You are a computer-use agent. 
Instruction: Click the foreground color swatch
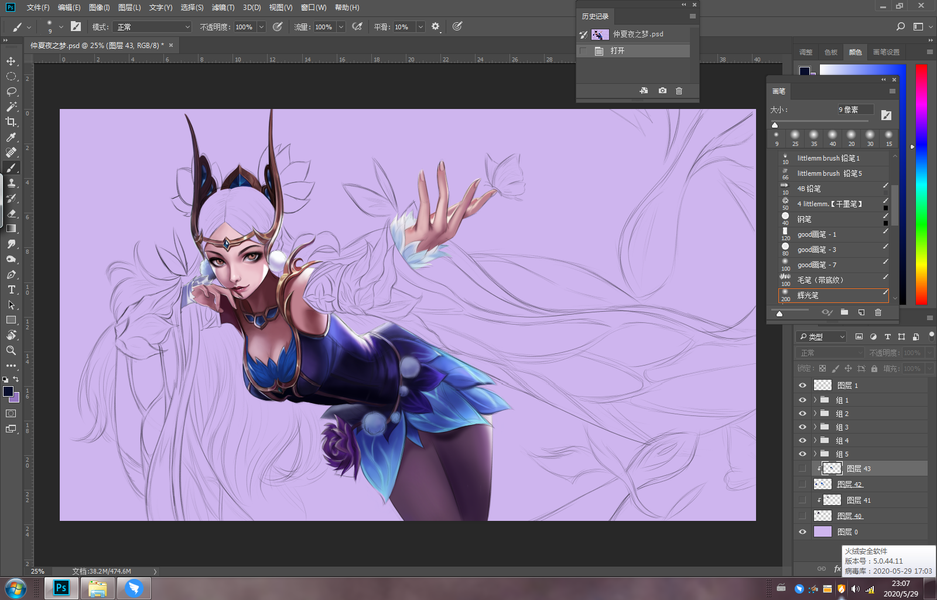pos(8,392)
